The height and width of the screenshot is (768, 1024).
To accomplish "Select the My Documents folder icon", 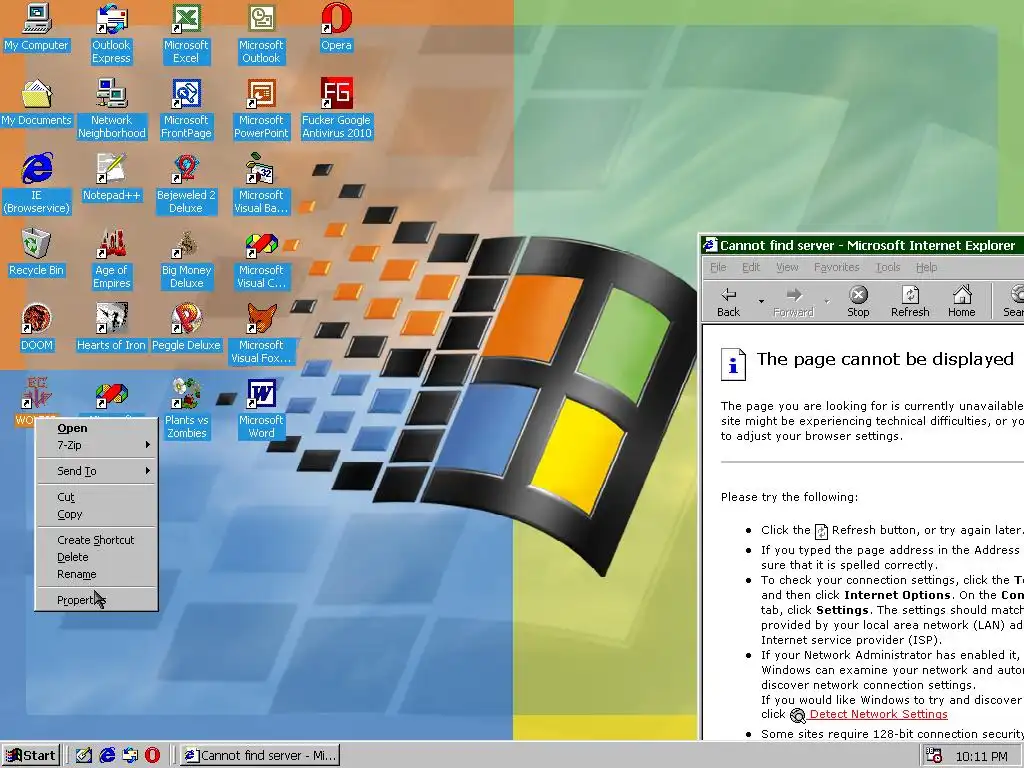I will [x=37, y=103].
